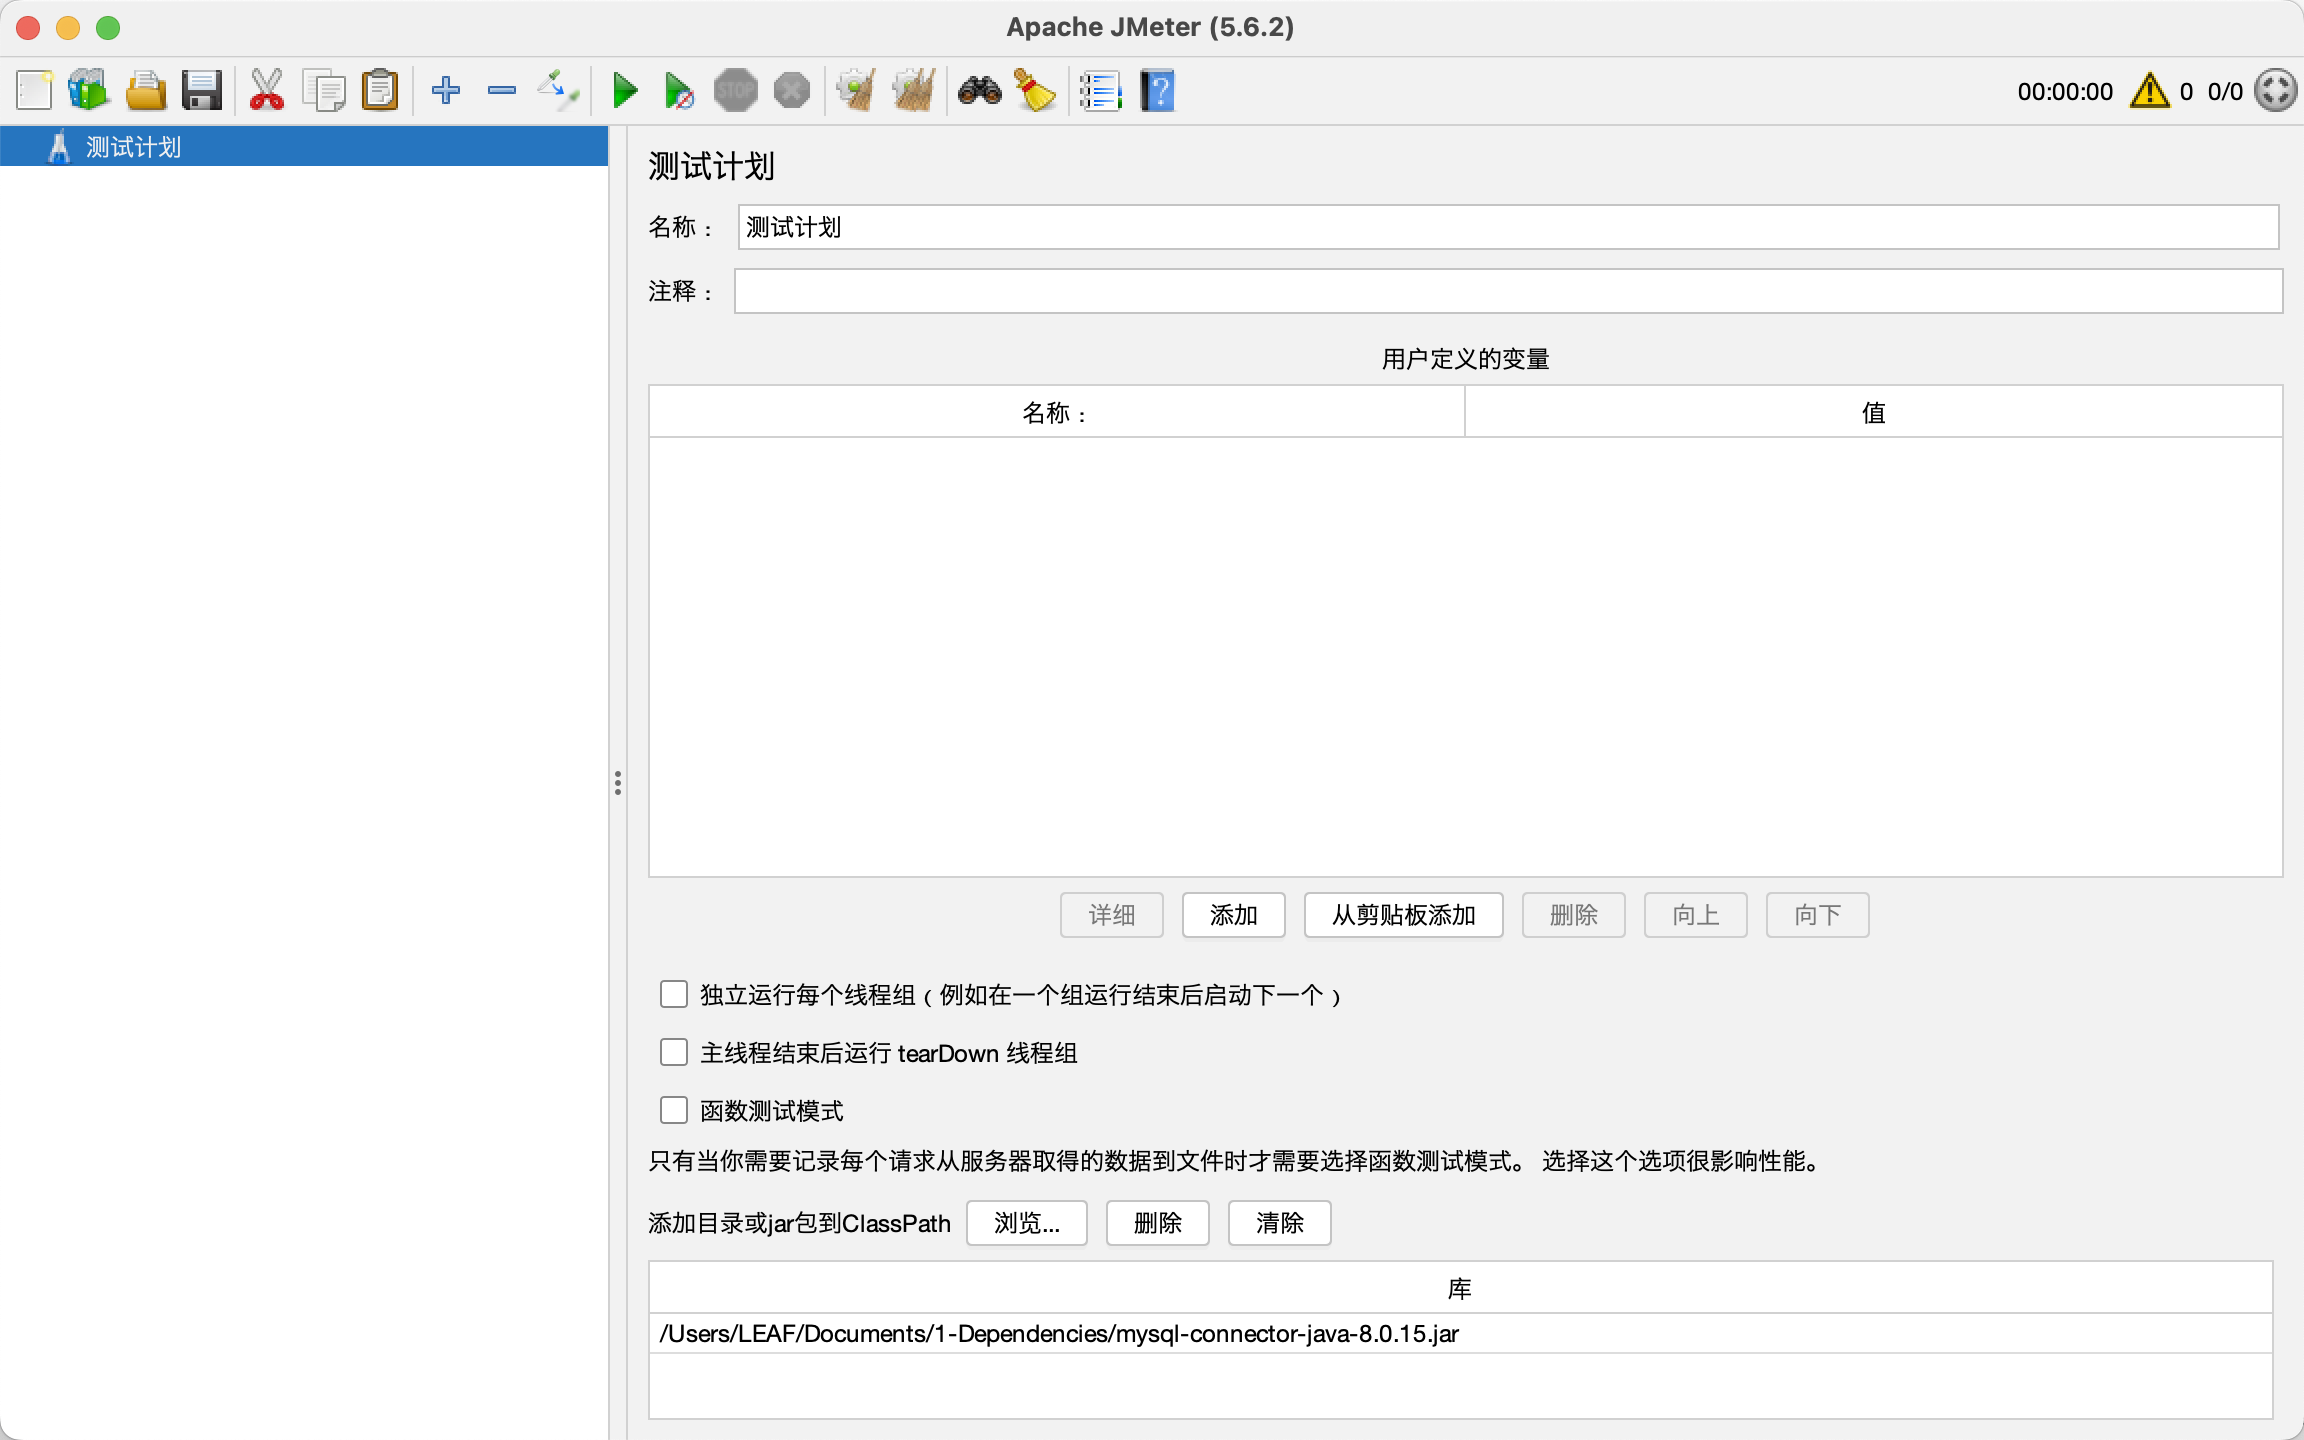Click 浏览... to add jar to ClassPath
Screen dimensions: 2304x1440
point(1027,1223)
